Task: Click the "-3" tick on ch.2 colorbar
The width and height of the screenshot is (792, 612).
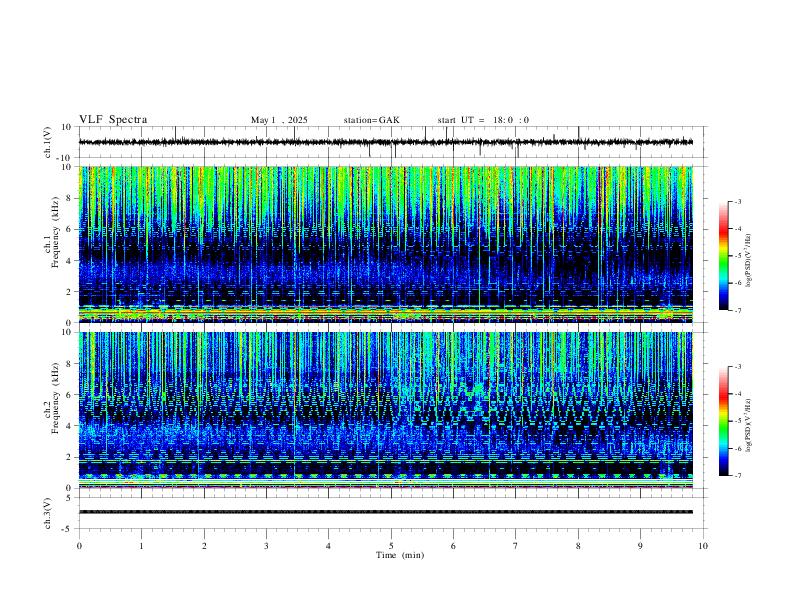Action: tap(737, 367)
